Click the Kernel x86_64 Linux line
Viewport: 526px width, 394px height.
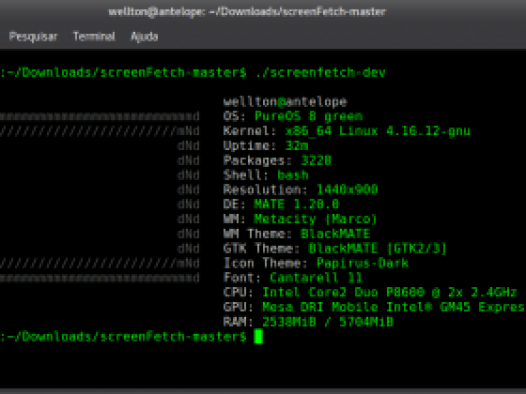click(x=347, y=131)
